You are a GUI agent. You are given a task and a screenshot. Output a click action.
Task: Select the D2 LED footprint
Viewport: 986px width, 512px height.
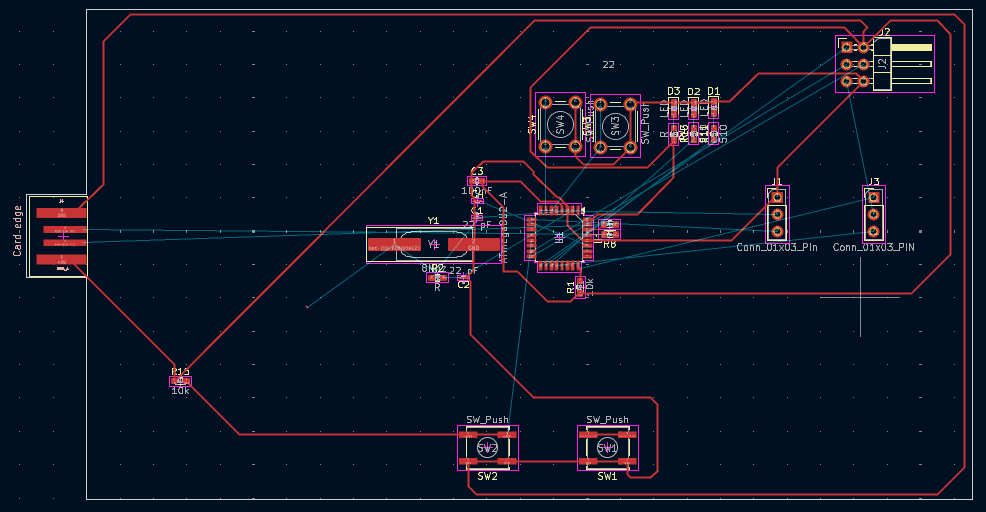click(693, 108)
